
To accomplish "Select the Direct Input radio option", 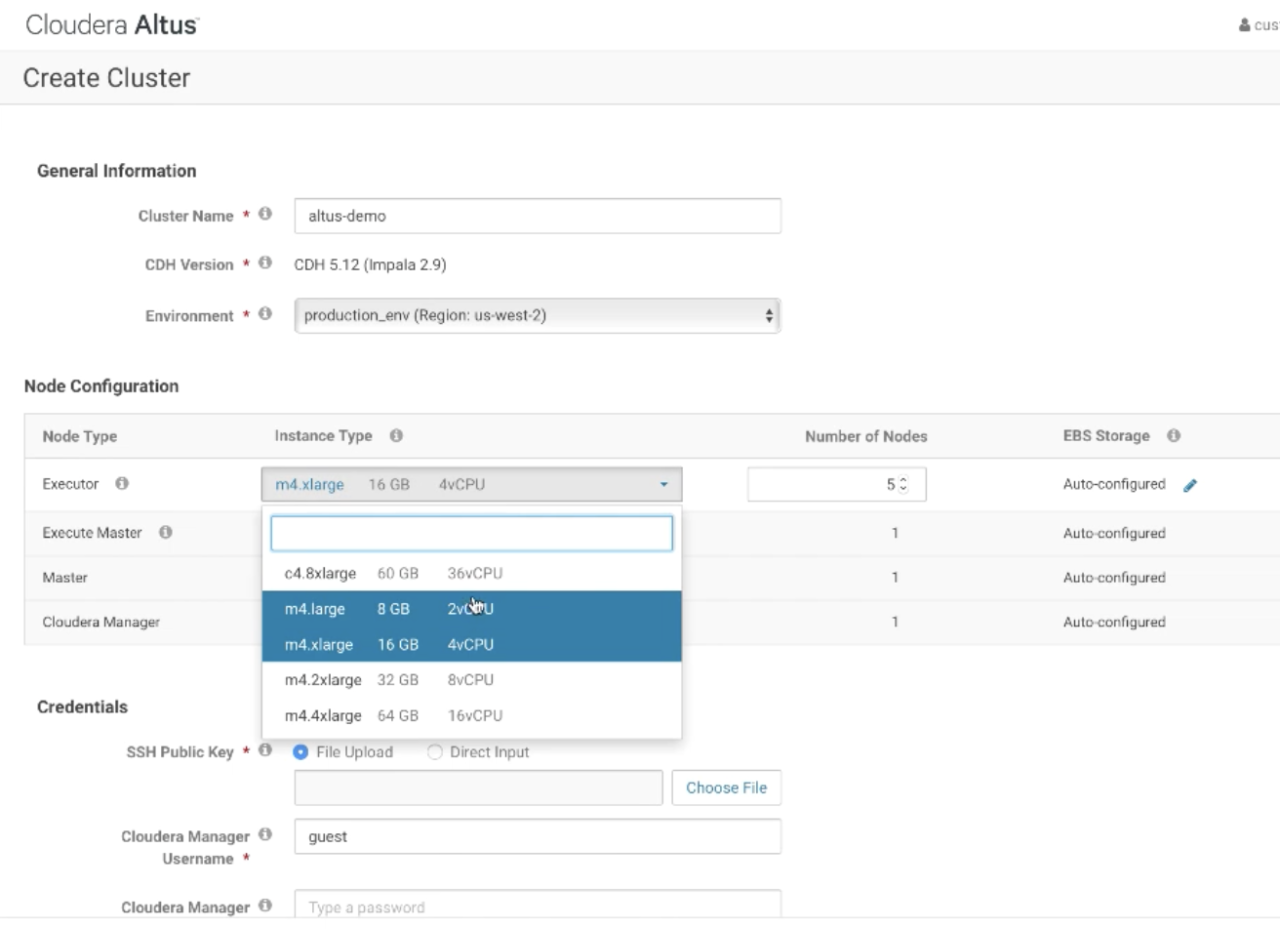I will click(435, 752).
